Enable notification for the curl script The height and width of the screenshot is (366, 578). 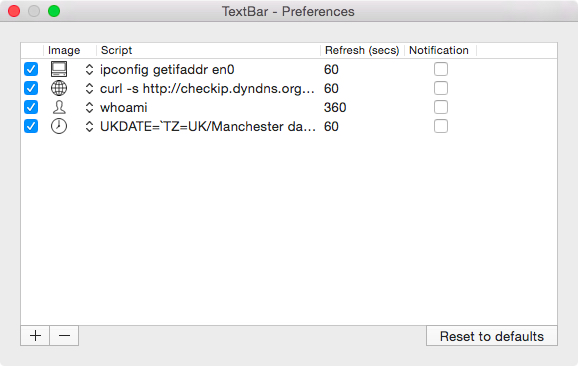441,88
